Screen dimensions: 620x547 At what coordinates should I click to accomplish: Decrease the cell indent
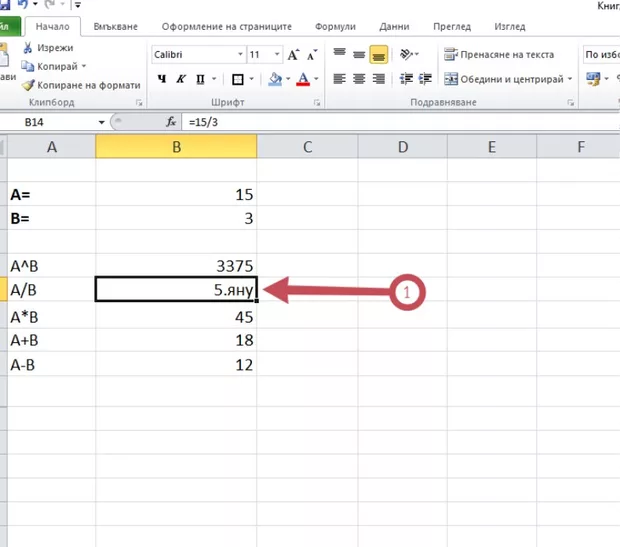click(406, 79)
